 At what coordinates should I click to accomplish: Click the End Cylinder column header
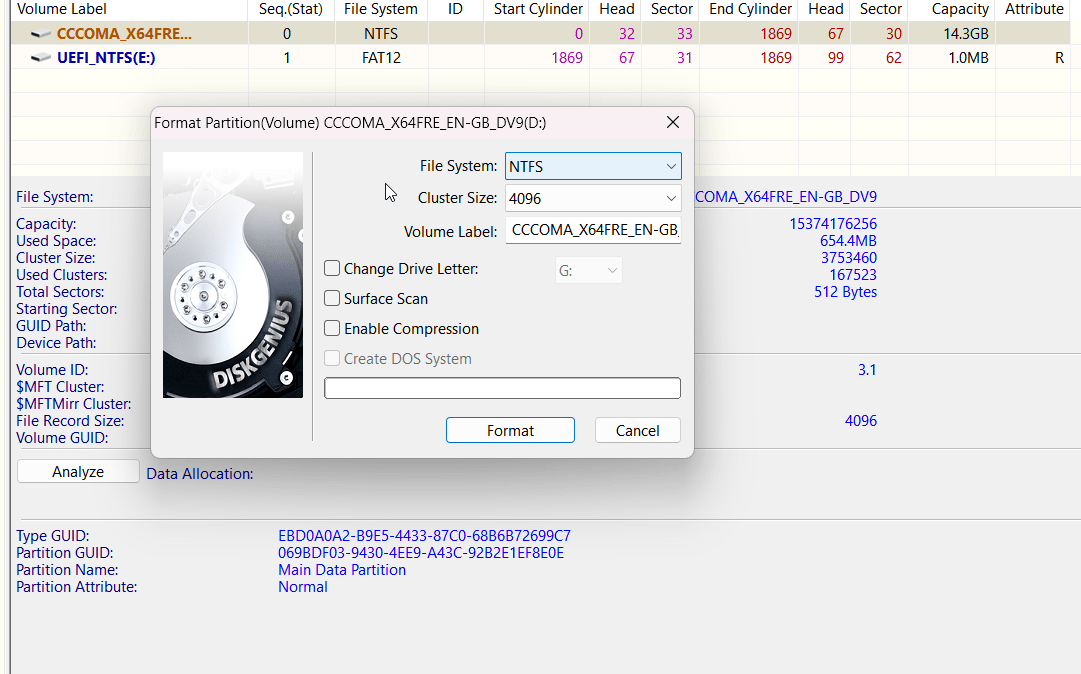(x=750, y=9)
